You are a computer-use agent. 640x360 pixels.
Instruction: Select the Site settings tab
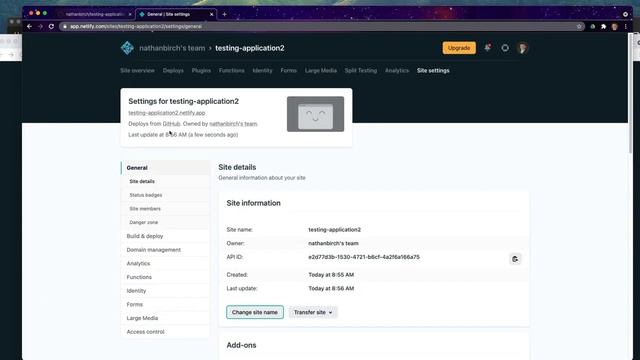pos(433,70)
